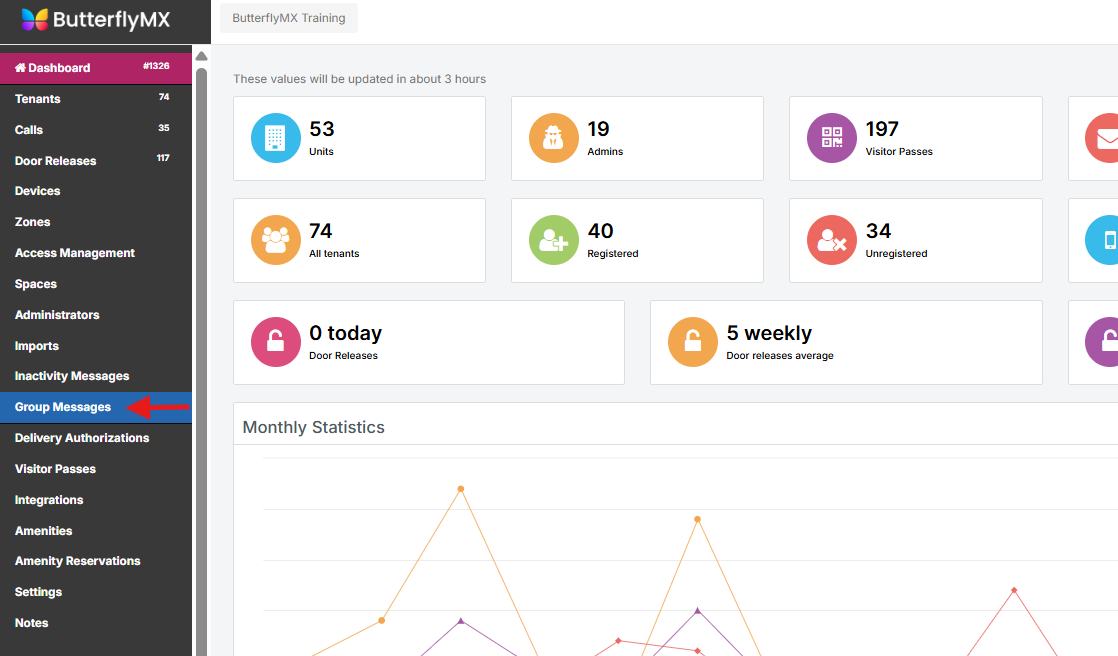Click the ButterflyMX Training building button
Image resolution: width=1118 pixels, height=656 pixels.
coord(288,18)
